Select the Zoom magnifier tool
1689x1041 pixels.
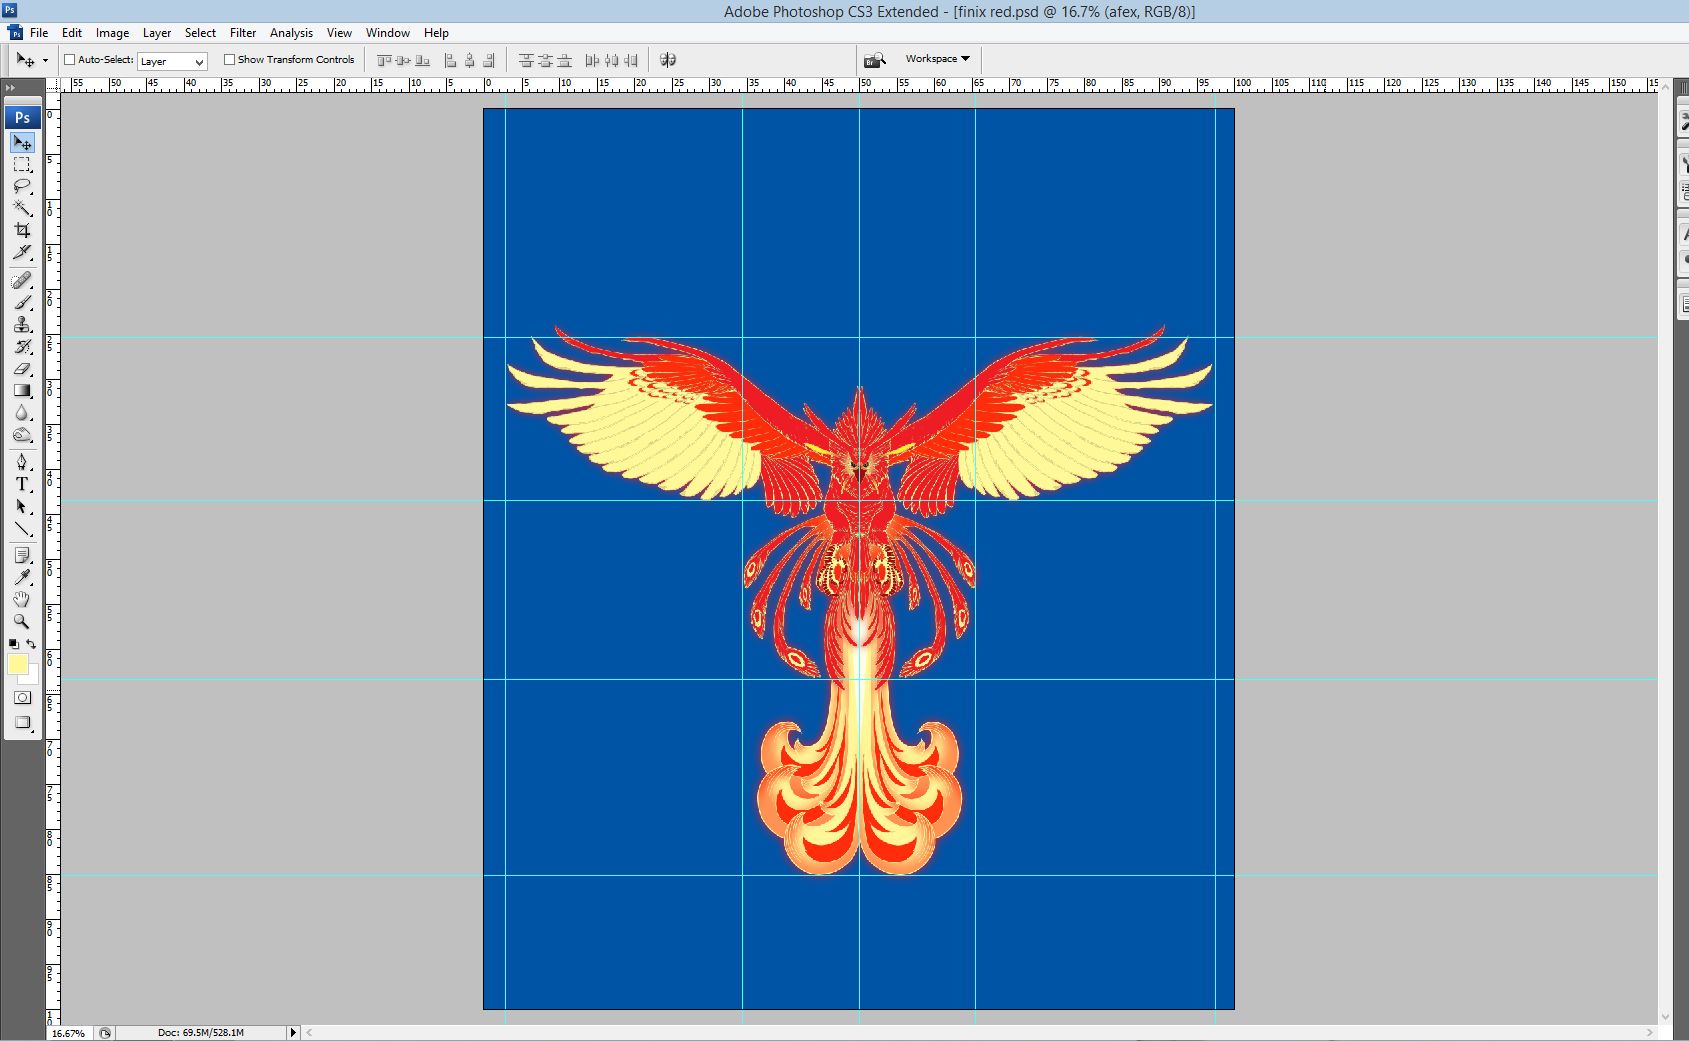tap(22, 621)
